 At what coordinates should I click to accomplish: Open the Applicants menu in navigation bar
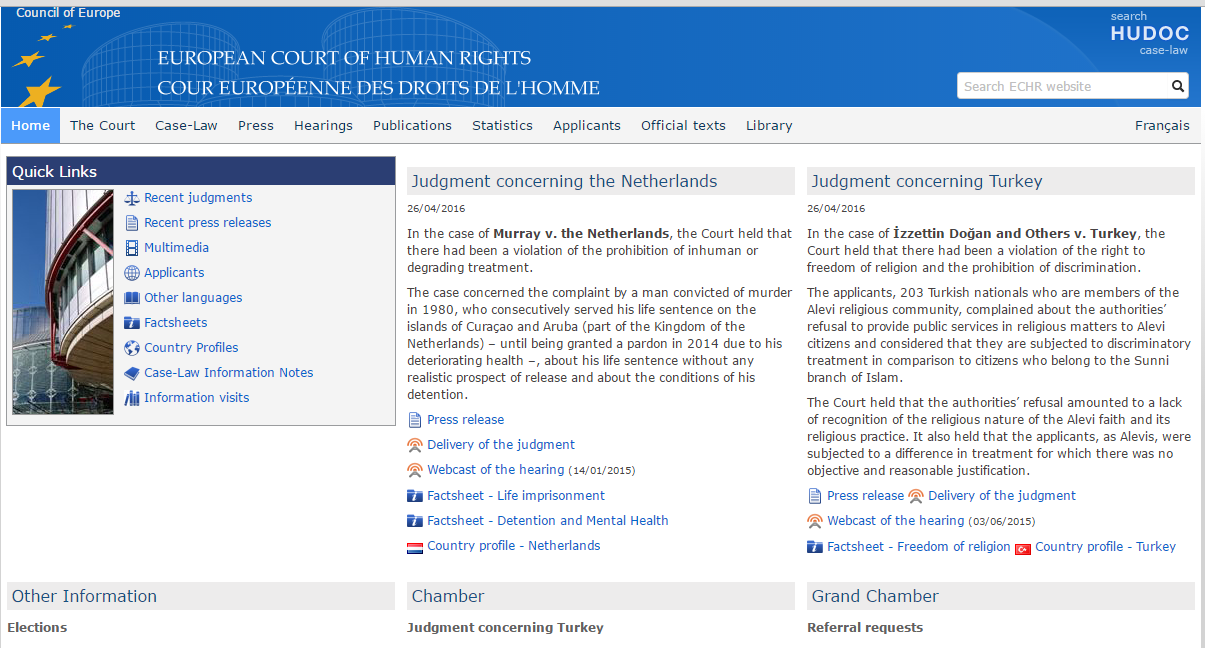(587, 126)
